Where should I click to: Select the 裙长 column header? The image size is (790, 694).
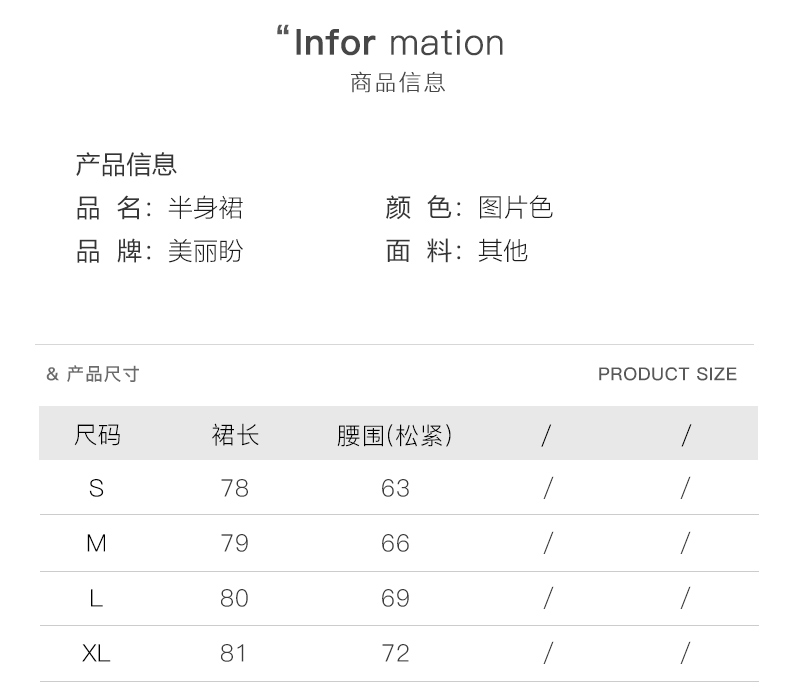pyautogui.click(x=235, y=435)
